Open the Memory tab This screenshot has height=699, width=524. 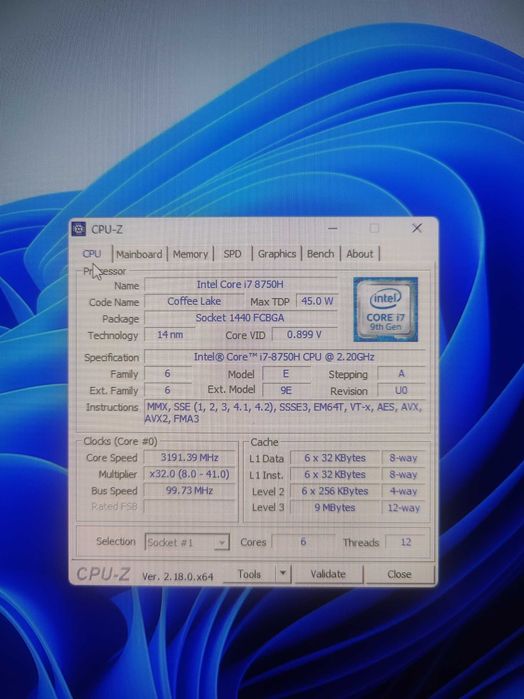190,254
